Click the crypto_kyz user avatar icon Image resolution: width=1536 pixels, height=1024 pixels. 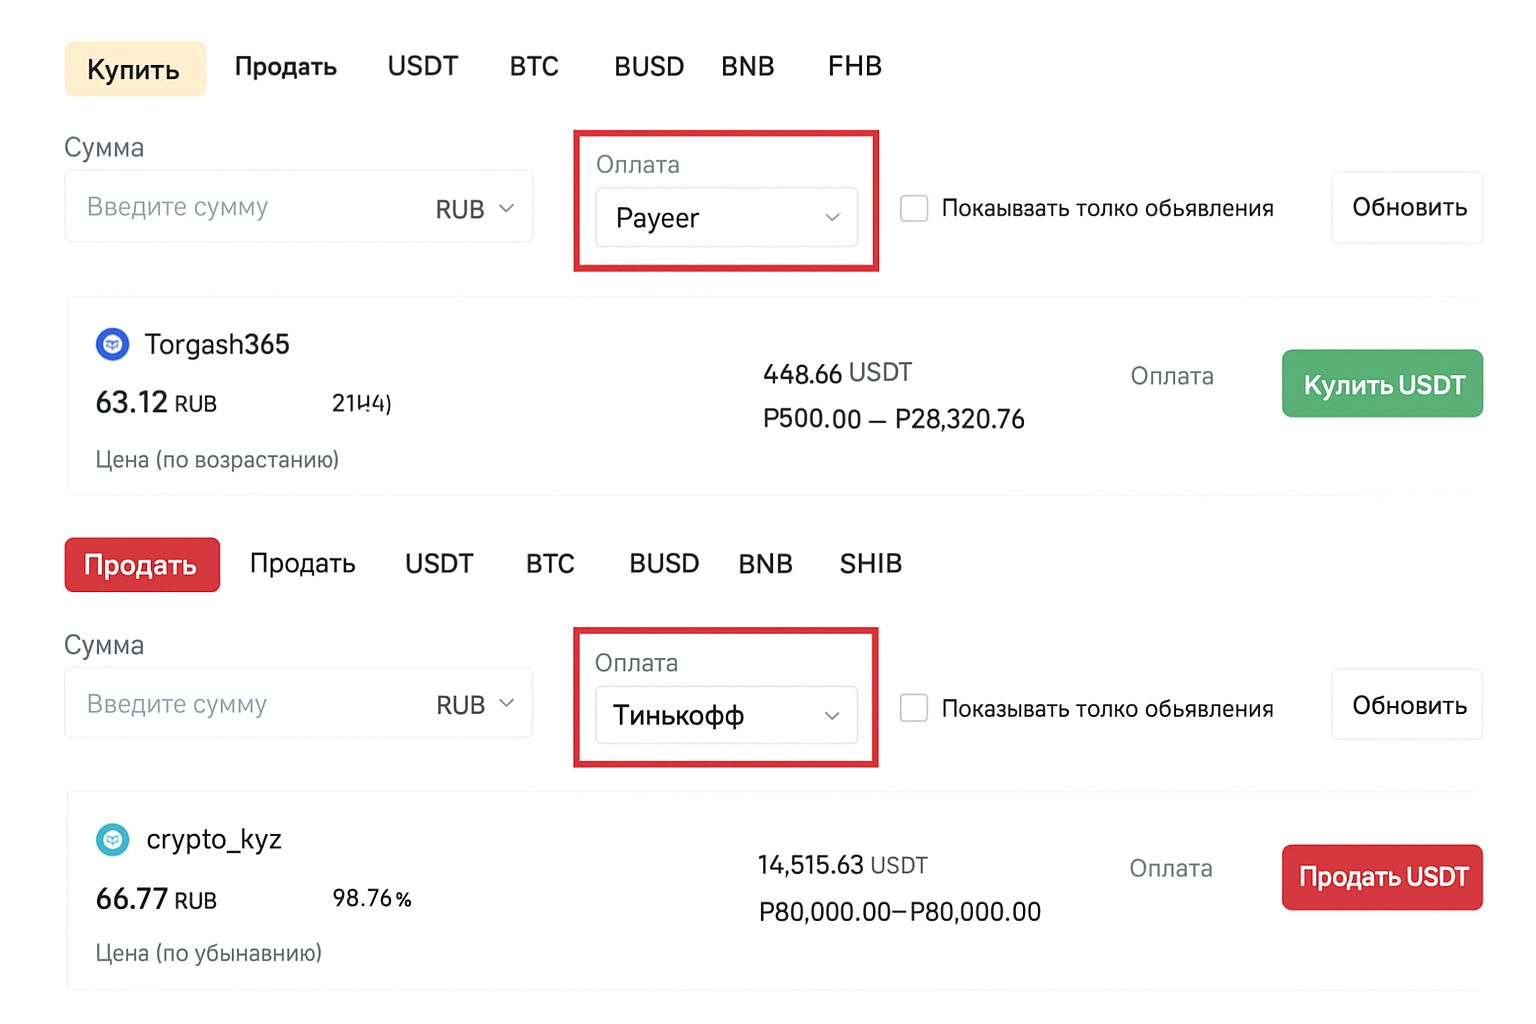coord(113,840)
